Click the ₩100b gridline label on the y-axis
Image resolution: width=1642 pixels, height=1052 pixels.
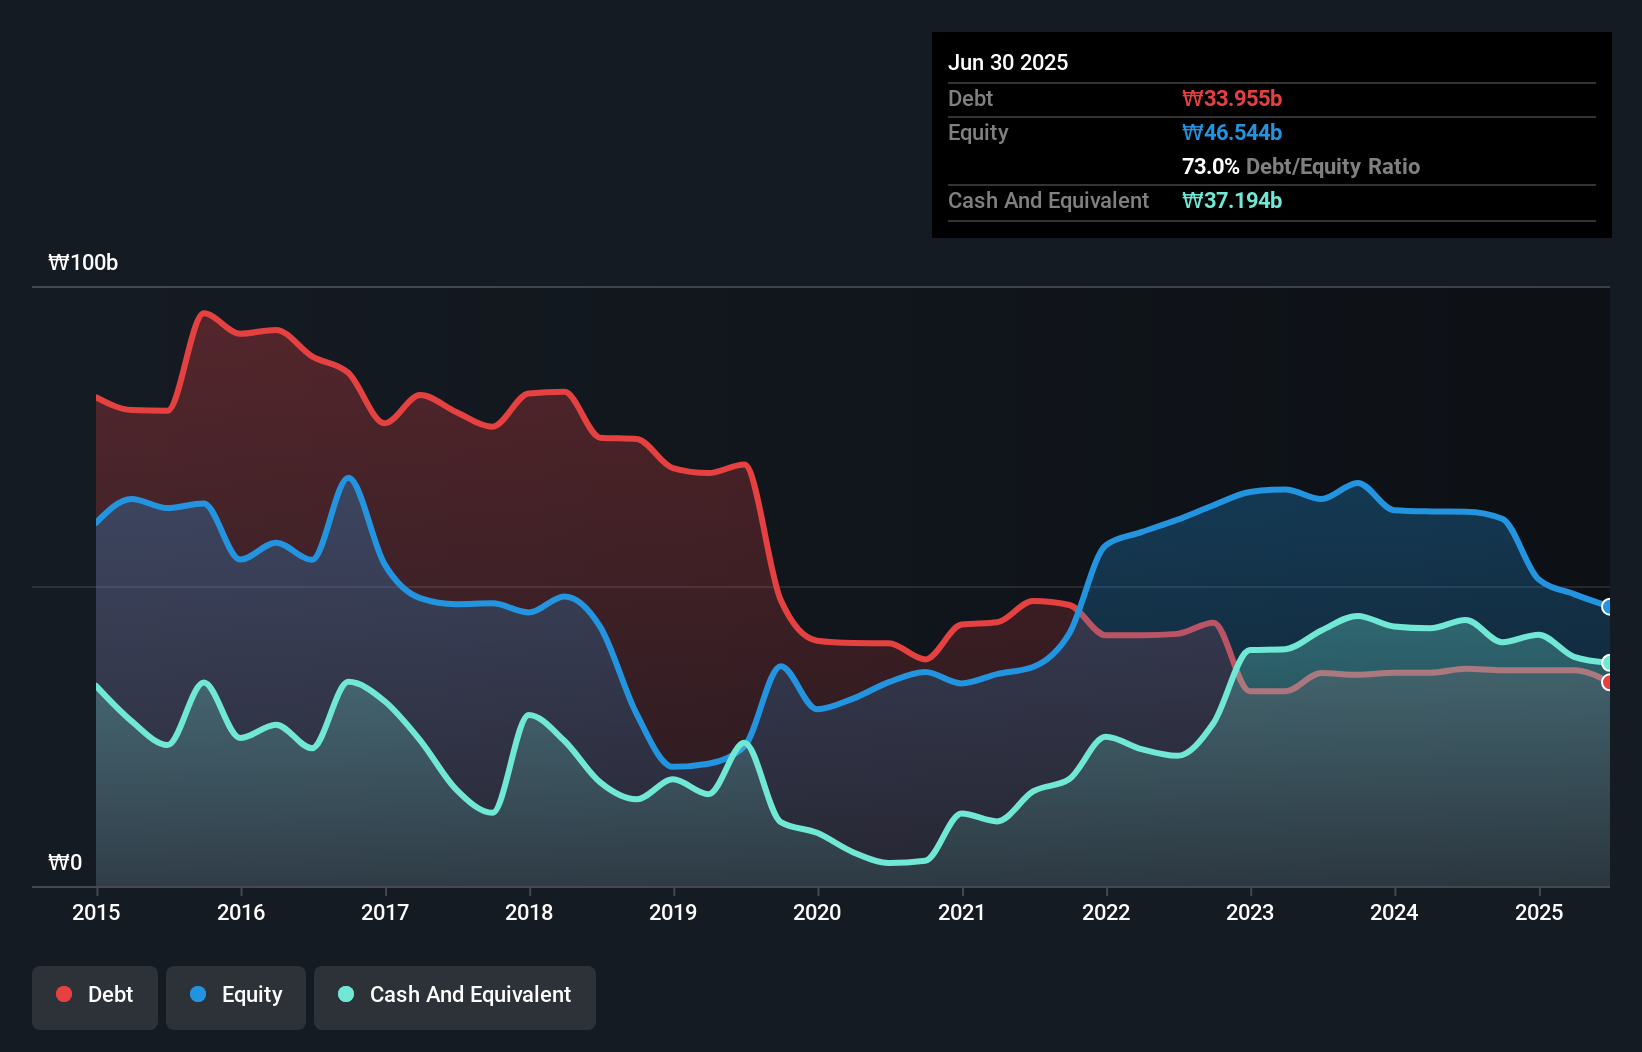click(84, 263)
